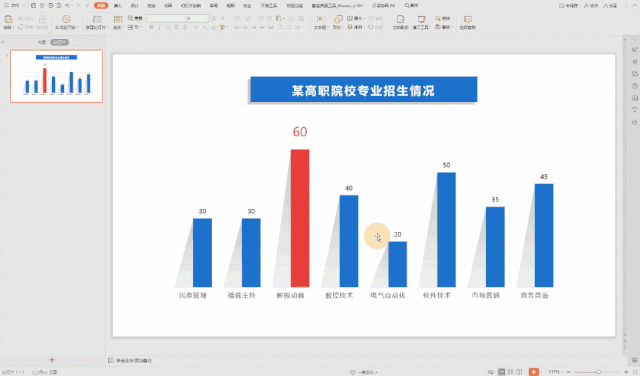Click the Share button at top right
This screenshot has width=640, height=376.
[x=610, y=6]
